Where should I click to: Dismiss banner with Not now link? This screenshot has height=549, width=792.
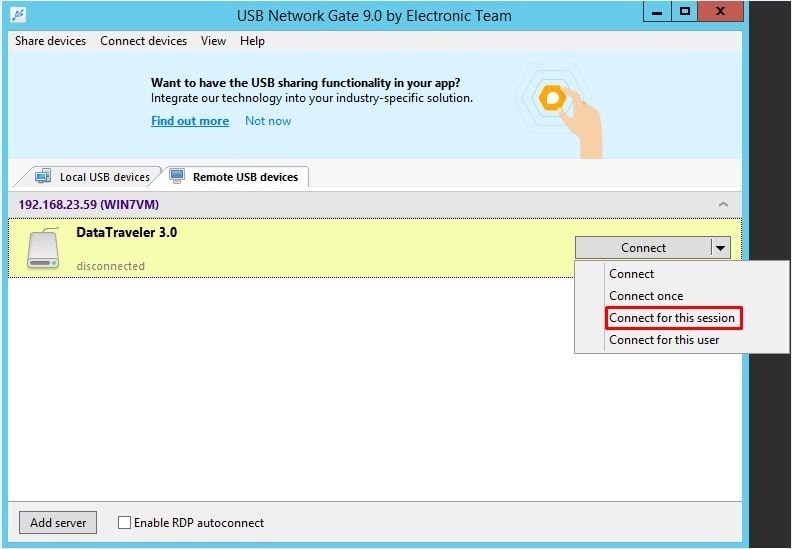point(268,121)
